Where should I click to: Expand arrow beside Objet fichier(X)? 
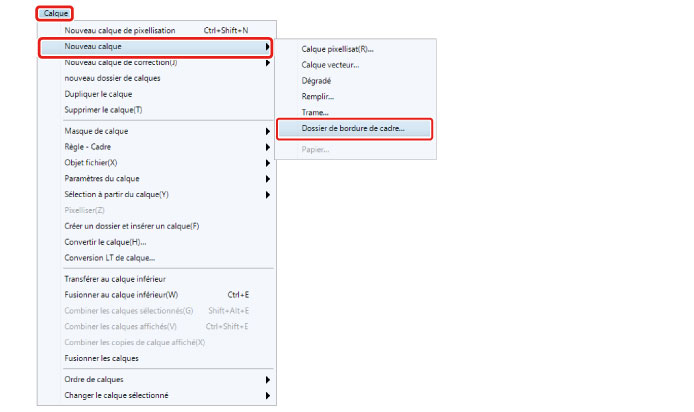point(267,163)
